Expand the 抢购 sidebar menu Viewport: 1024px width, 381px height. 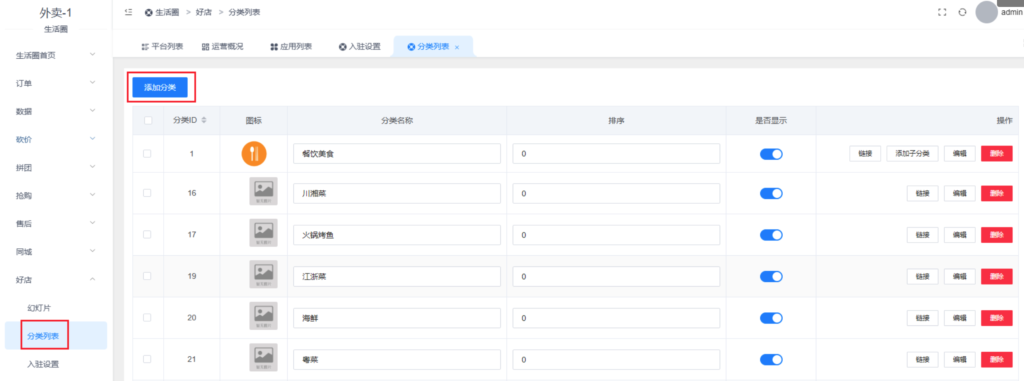coord(56,195)
